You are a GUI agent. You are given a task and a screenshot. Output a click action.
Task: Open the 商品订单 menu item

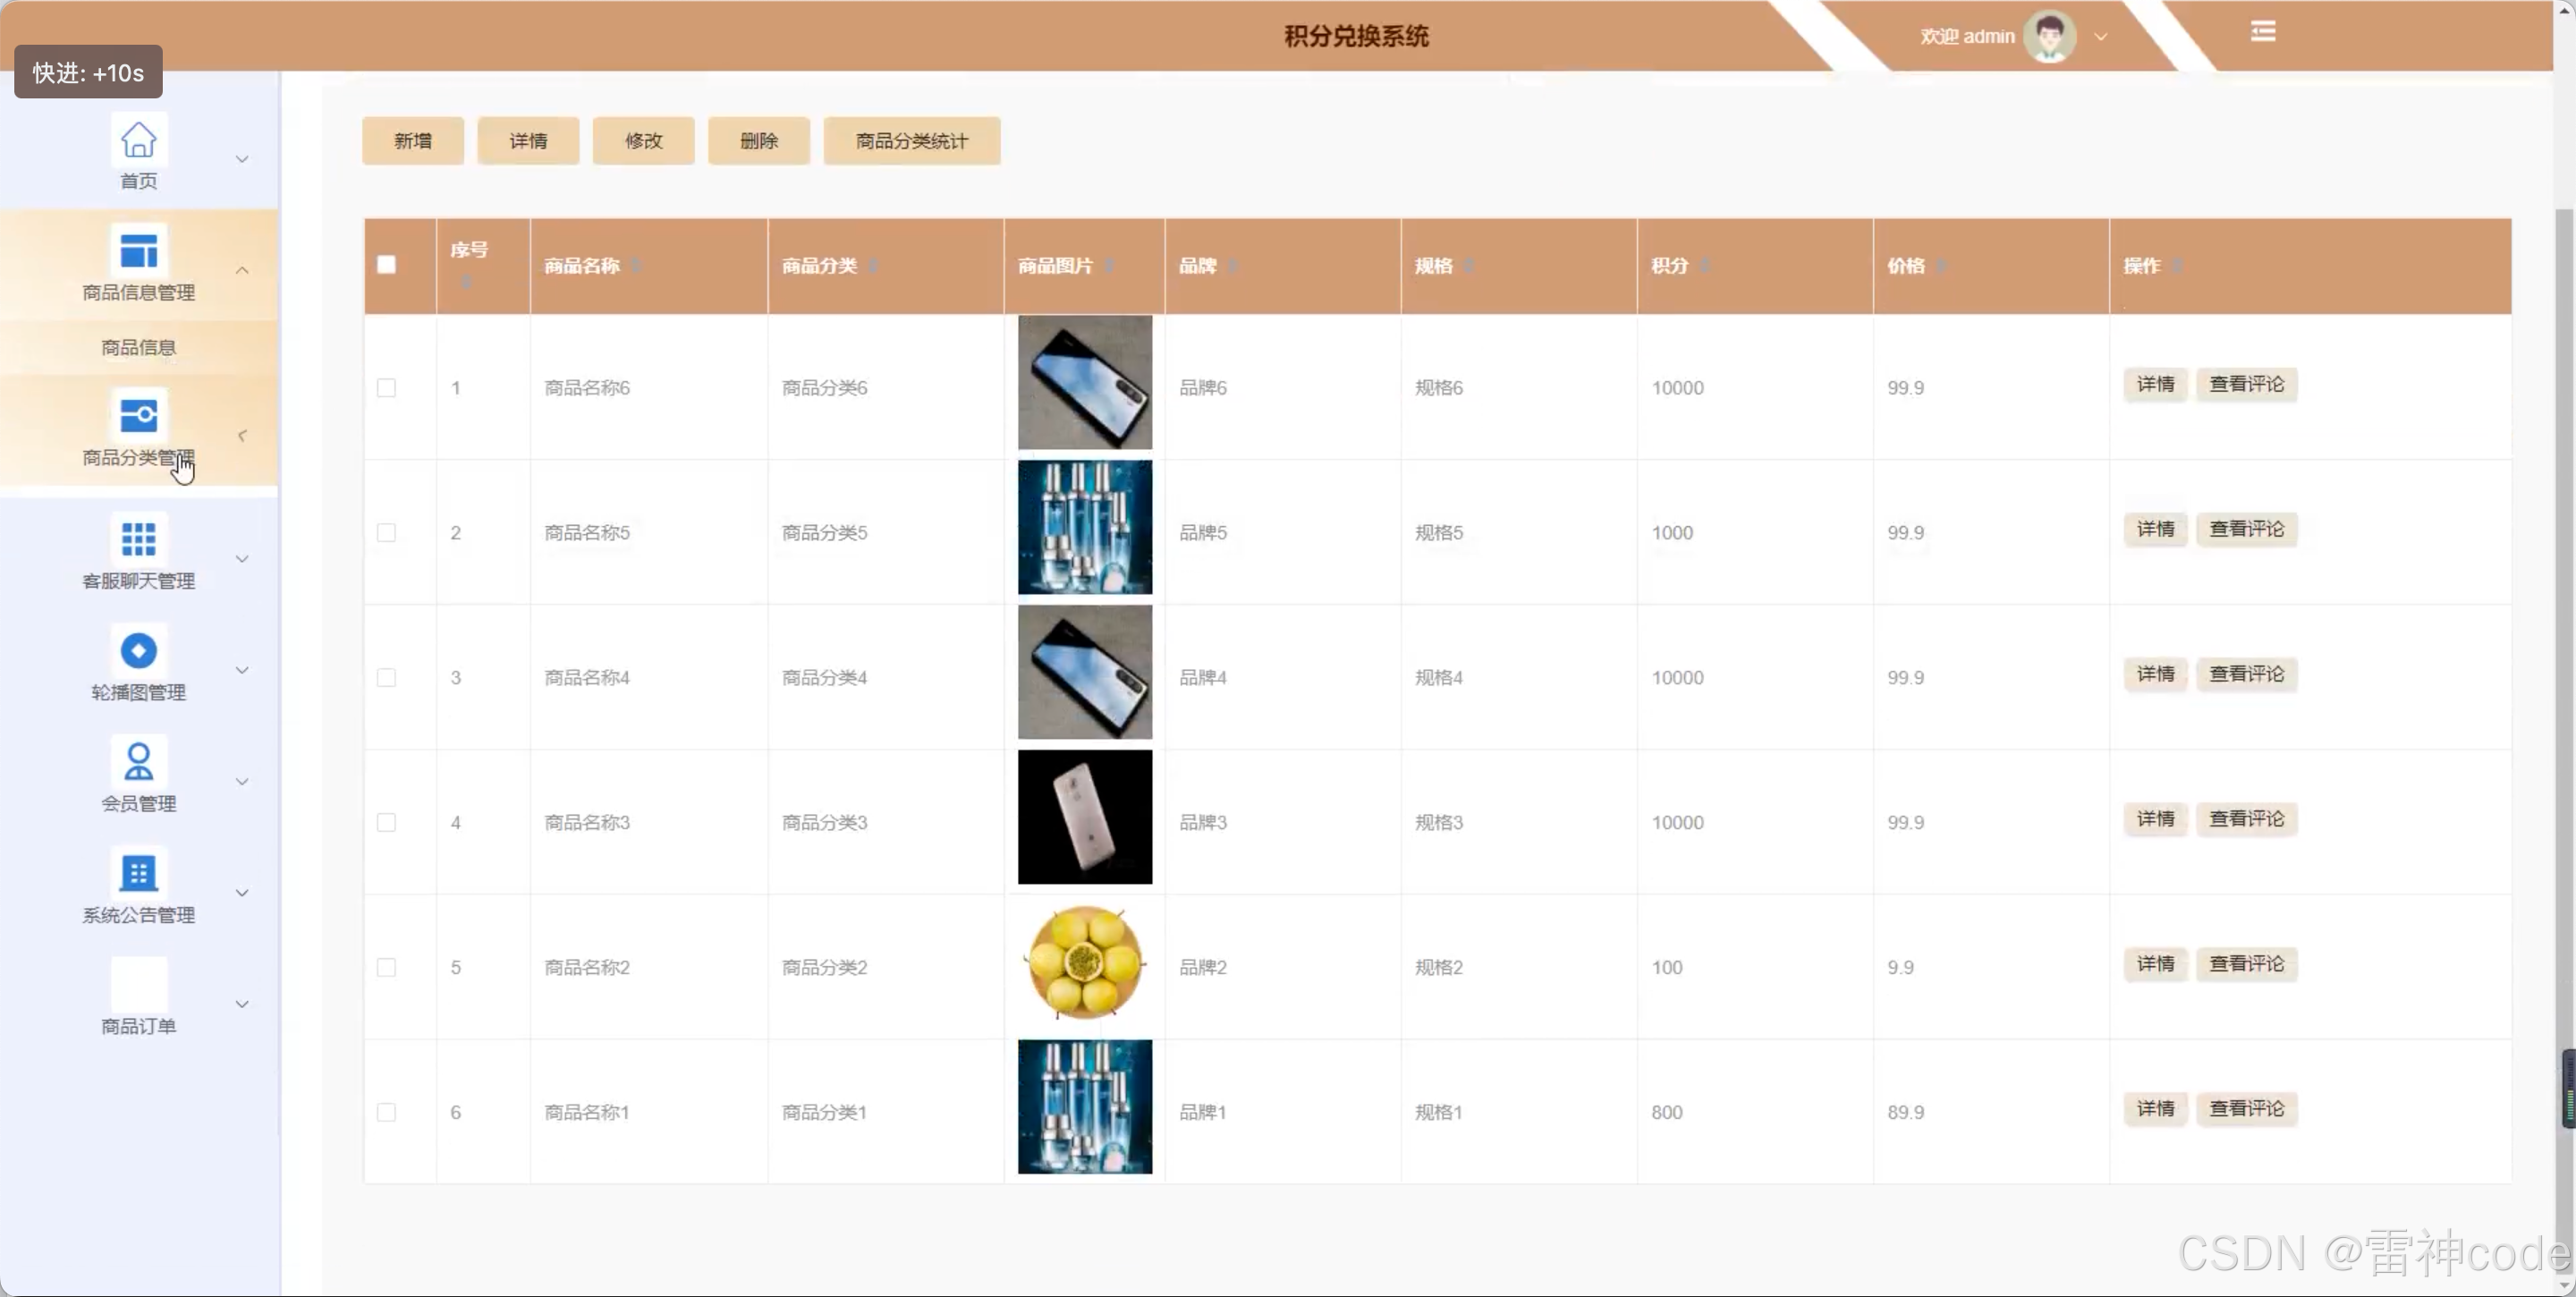[x=138, y=1026]
